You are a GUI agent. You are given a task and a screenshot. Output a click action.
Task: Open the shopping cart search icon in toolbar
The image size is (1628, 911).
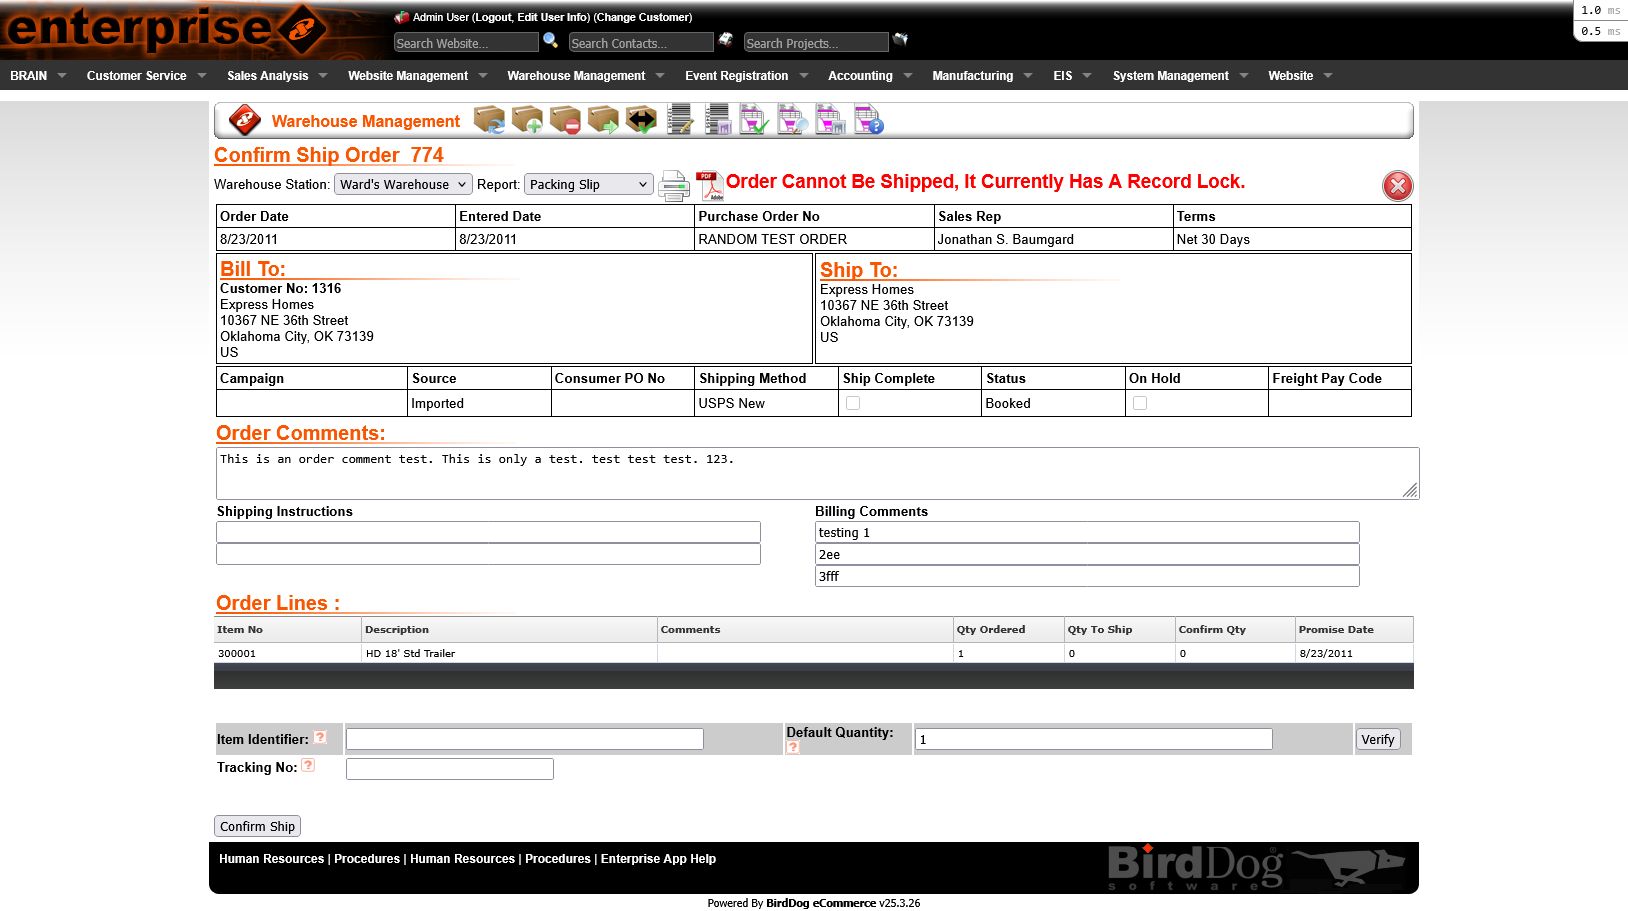click(793, 119)
